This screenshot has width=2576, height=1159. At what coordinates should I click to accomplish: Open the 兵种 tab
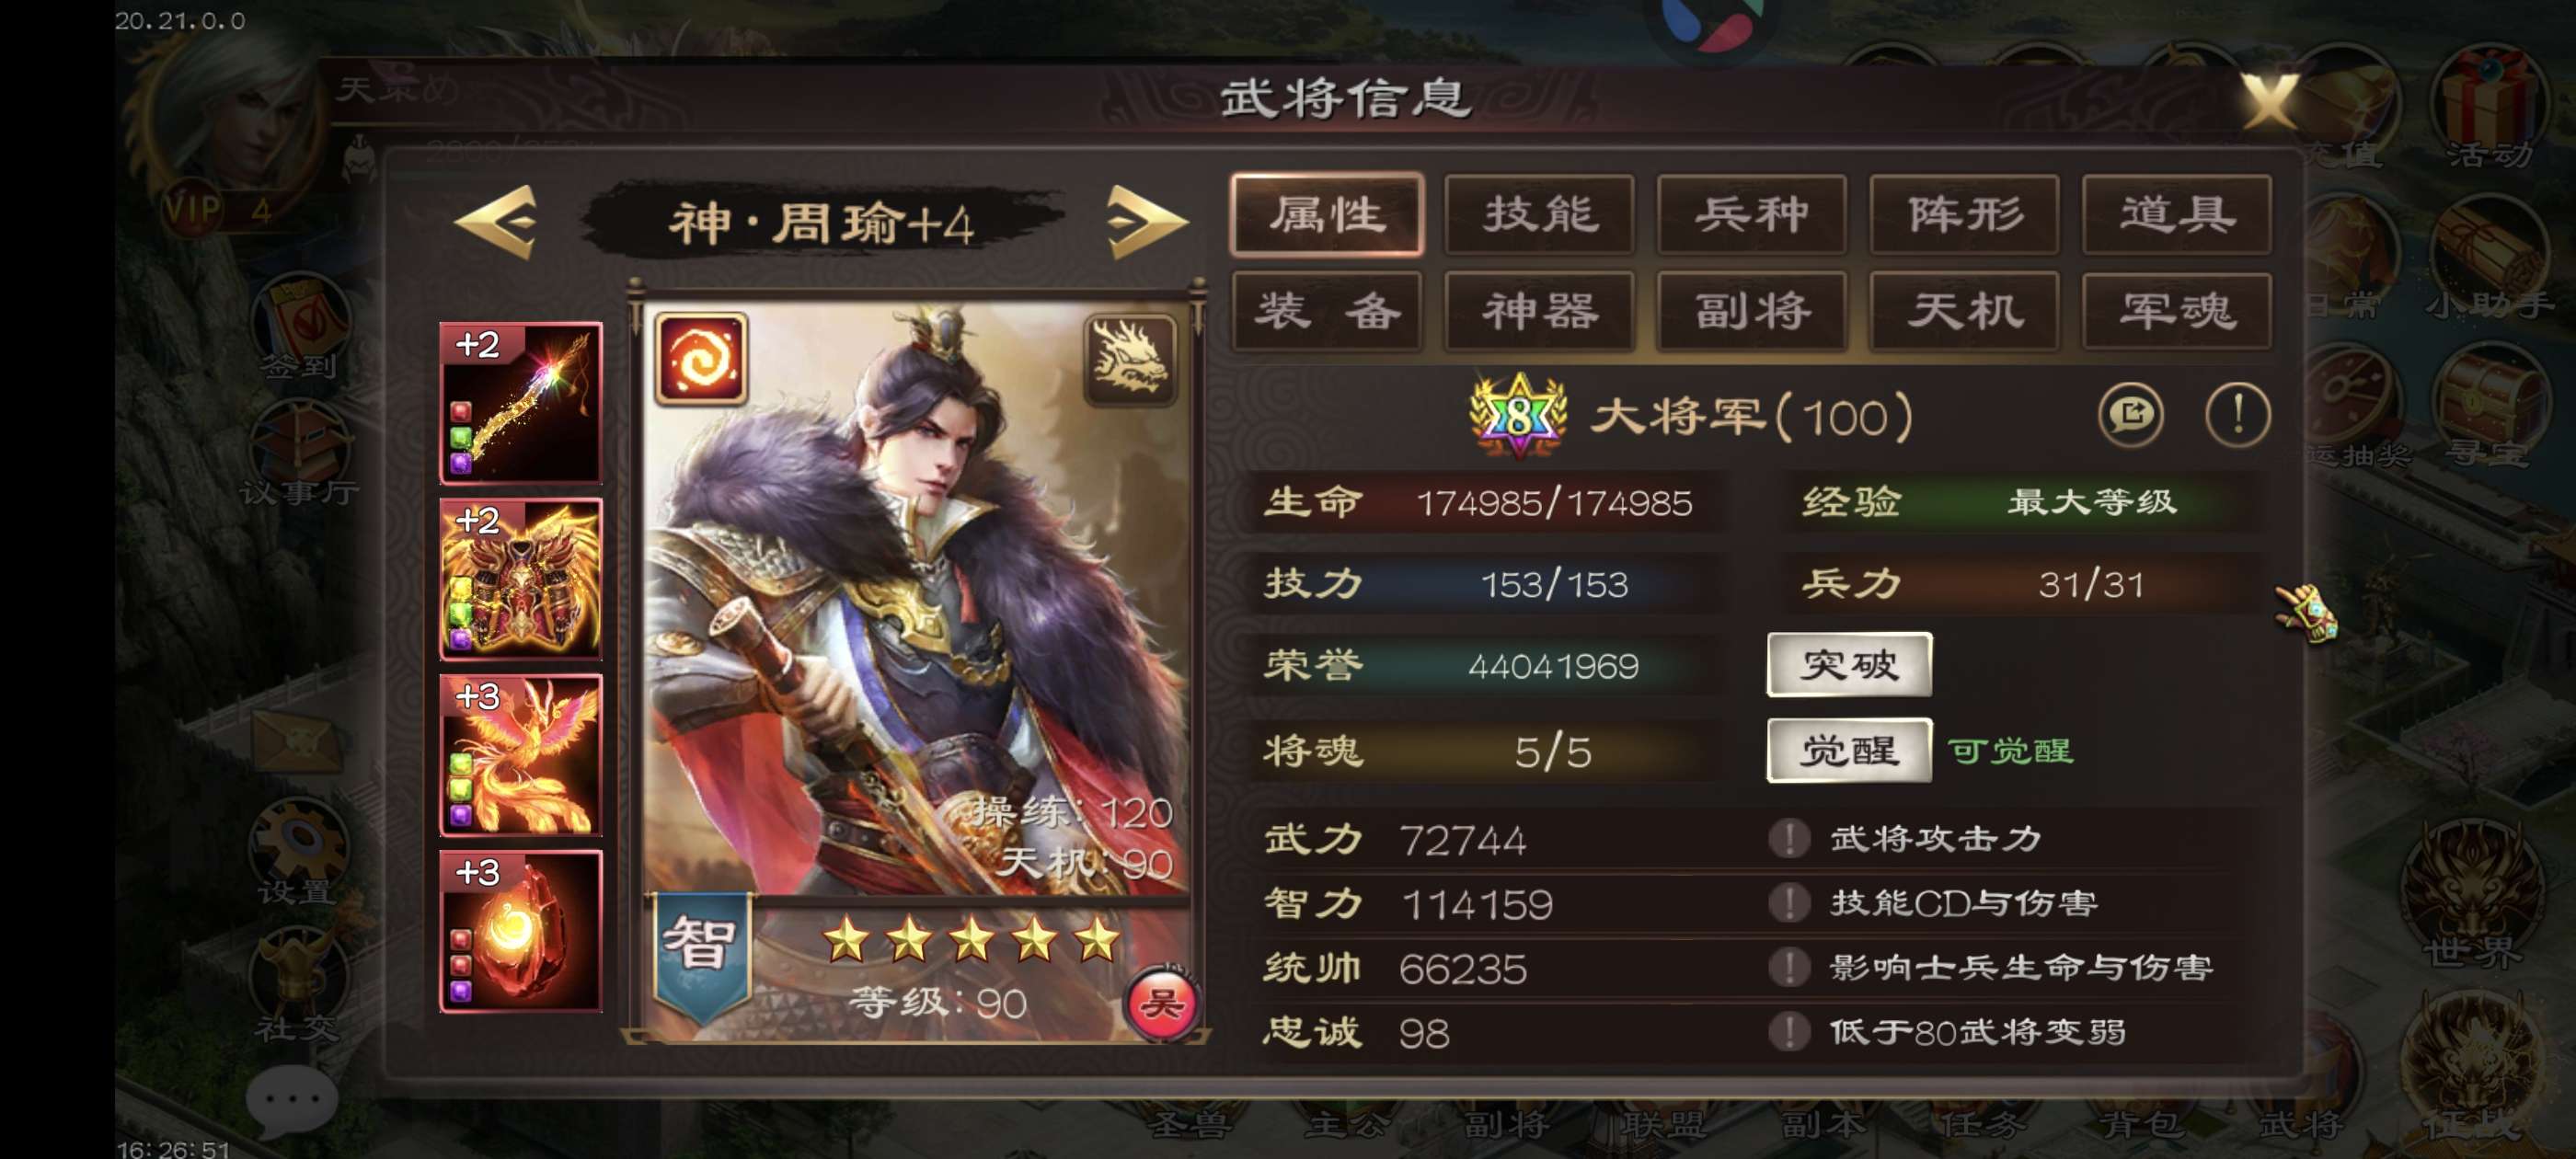pyautogui.click(x=1751, y=214)
